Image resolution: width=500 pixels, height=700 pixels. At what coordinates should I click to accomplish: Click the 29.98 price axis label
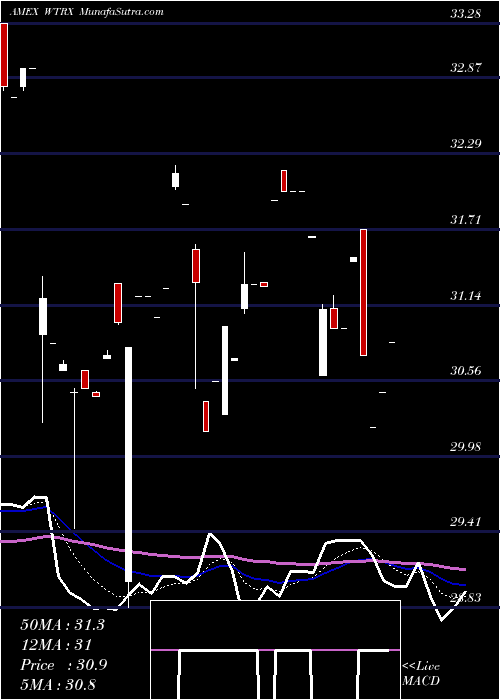coord(465,446)
